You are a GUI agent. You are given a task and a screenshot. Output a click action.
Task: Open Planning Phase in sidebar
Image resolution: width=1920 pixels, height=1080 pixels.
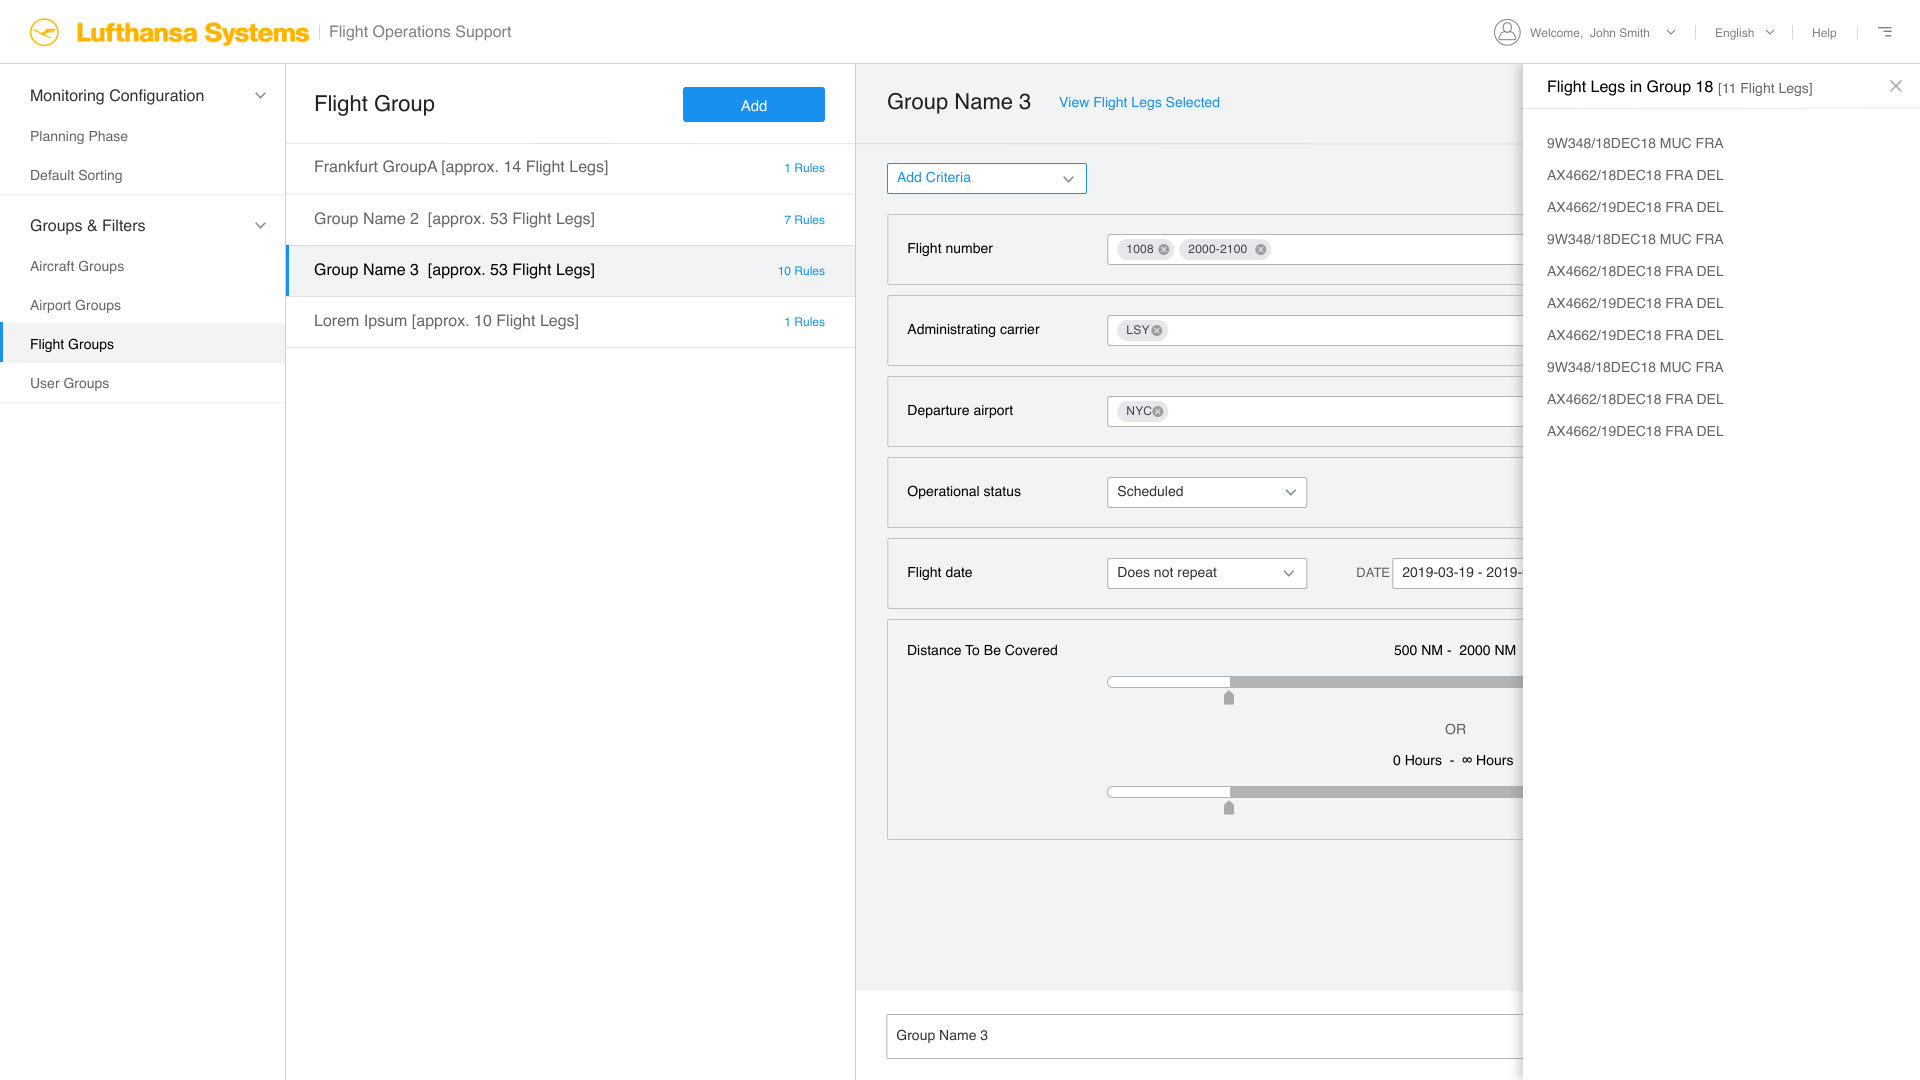79,137
